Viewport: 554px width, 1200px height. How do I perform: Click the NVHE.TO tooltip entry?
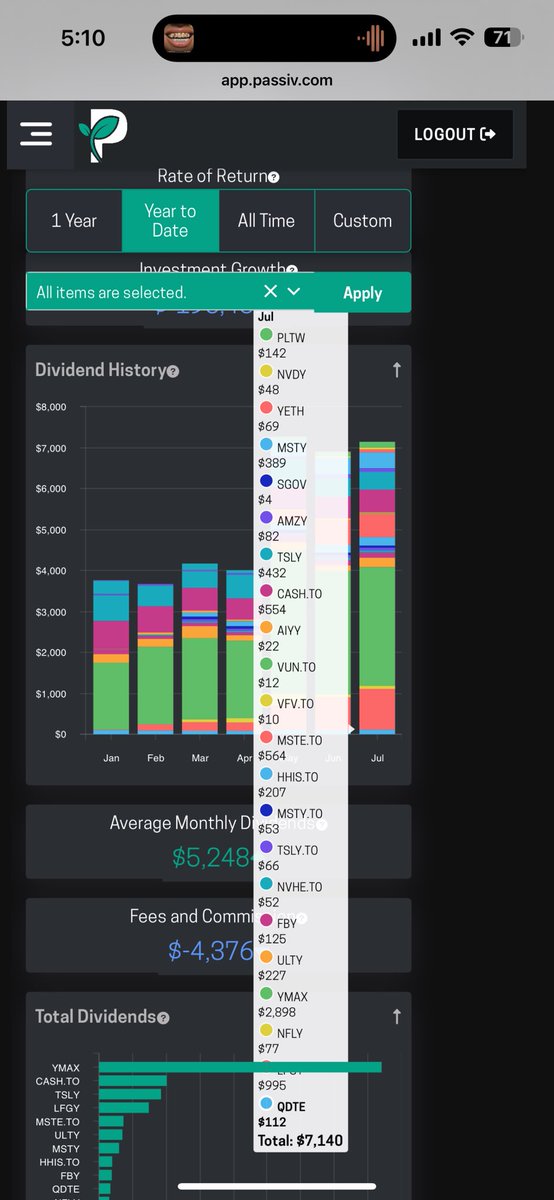[x=291, y=895]
